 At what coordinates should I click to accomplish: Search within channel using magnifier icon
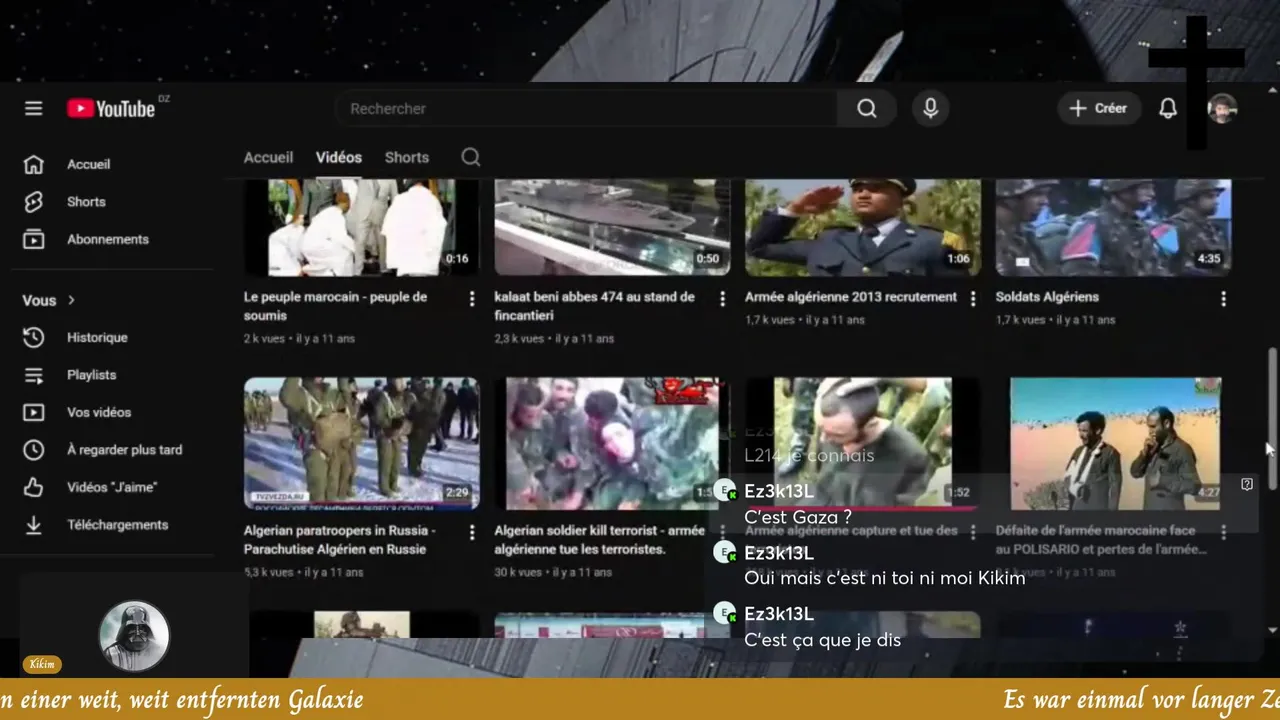471,157
